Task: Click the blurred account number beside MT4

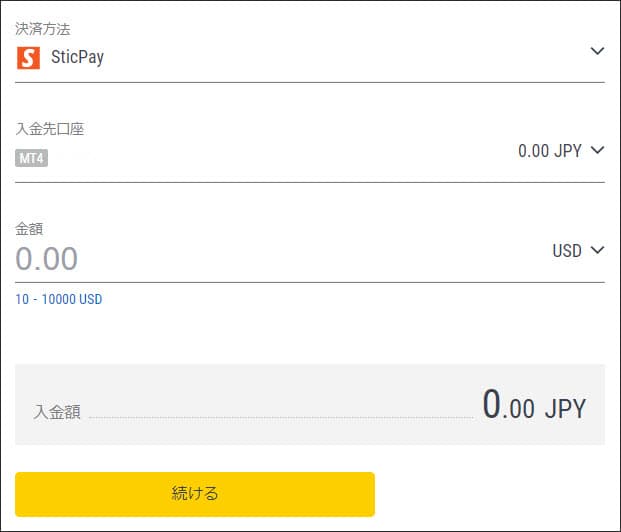Action: (72, 158)
